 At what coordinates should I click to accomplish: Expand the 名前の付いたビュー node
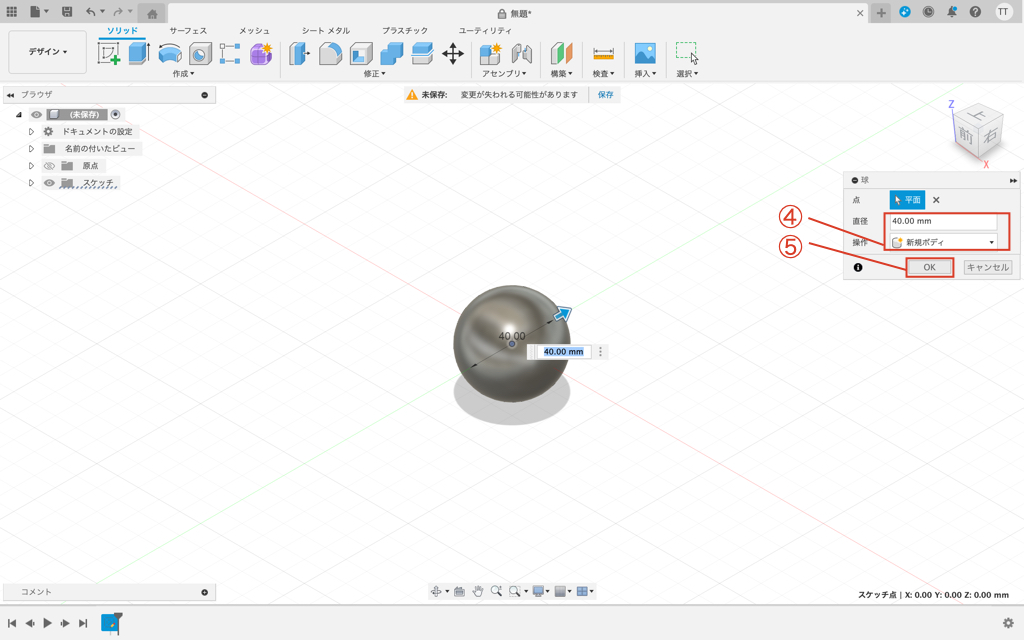[31, 148]
